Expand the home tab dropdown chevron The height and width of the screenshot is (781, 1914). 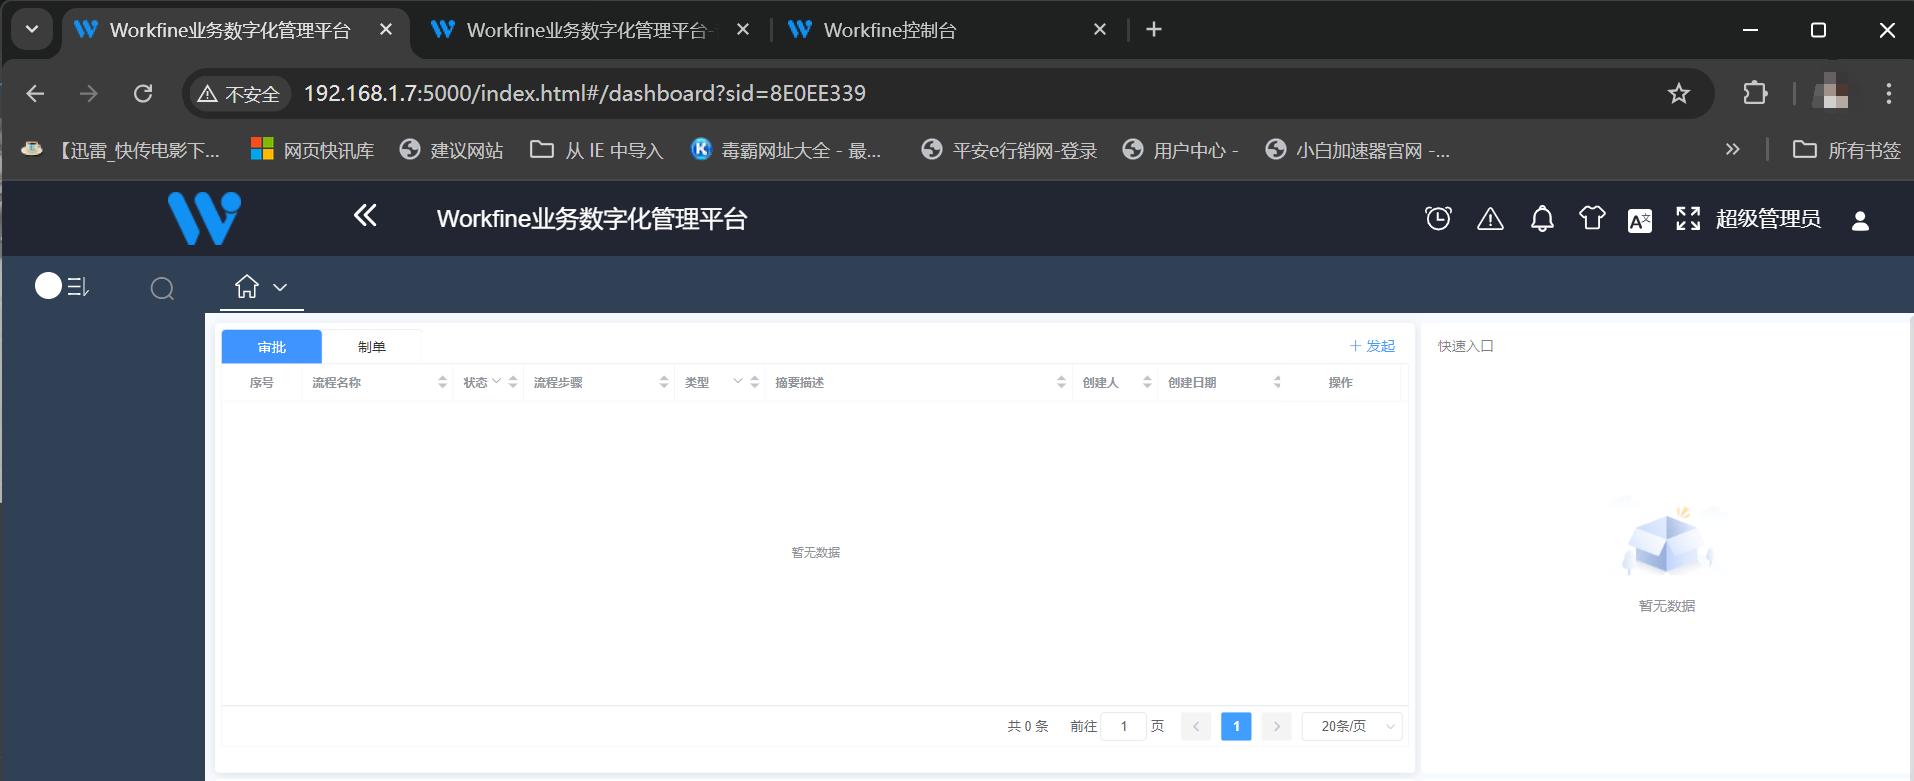click(281, 288)
